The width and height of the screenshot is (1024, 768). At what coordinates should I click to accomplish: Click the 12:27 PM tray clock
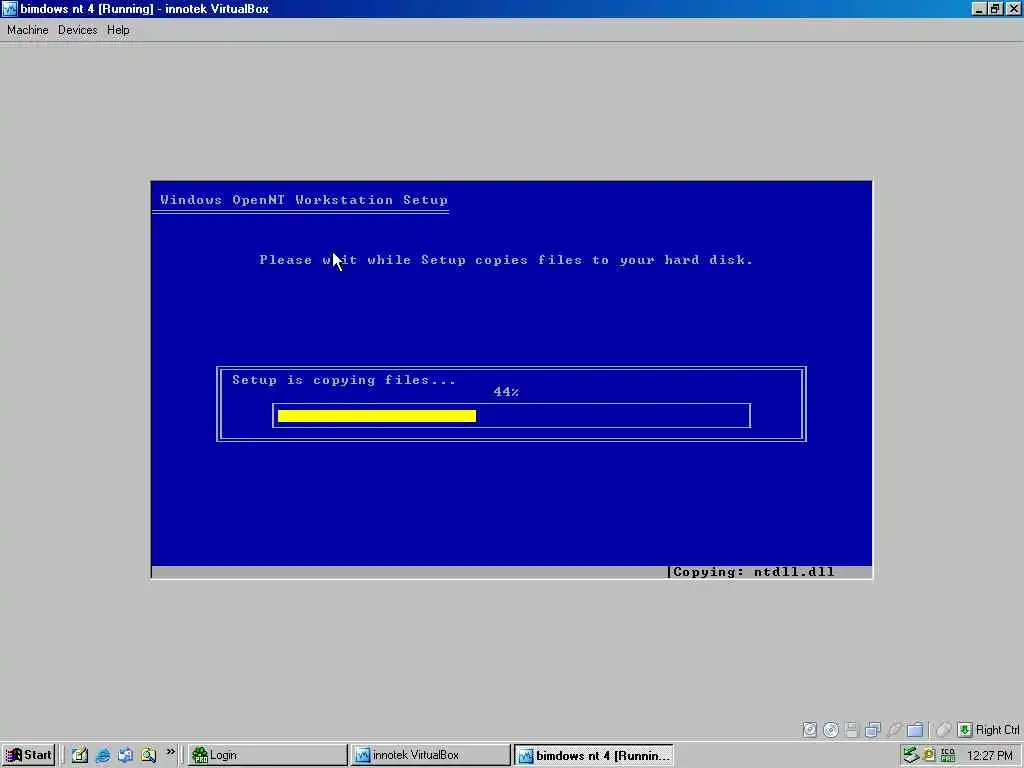(x=989, y=756)
